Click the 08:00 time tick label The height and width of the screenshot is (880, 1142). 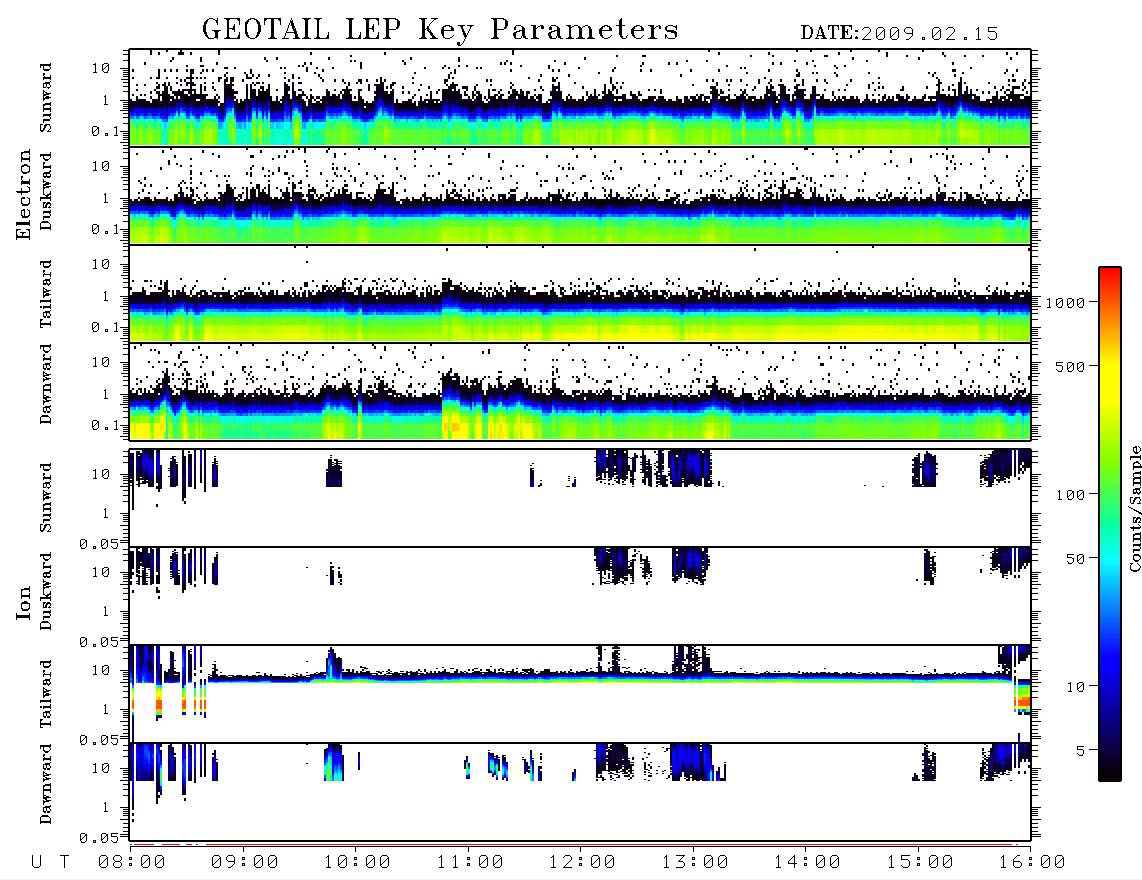(132, 862)
